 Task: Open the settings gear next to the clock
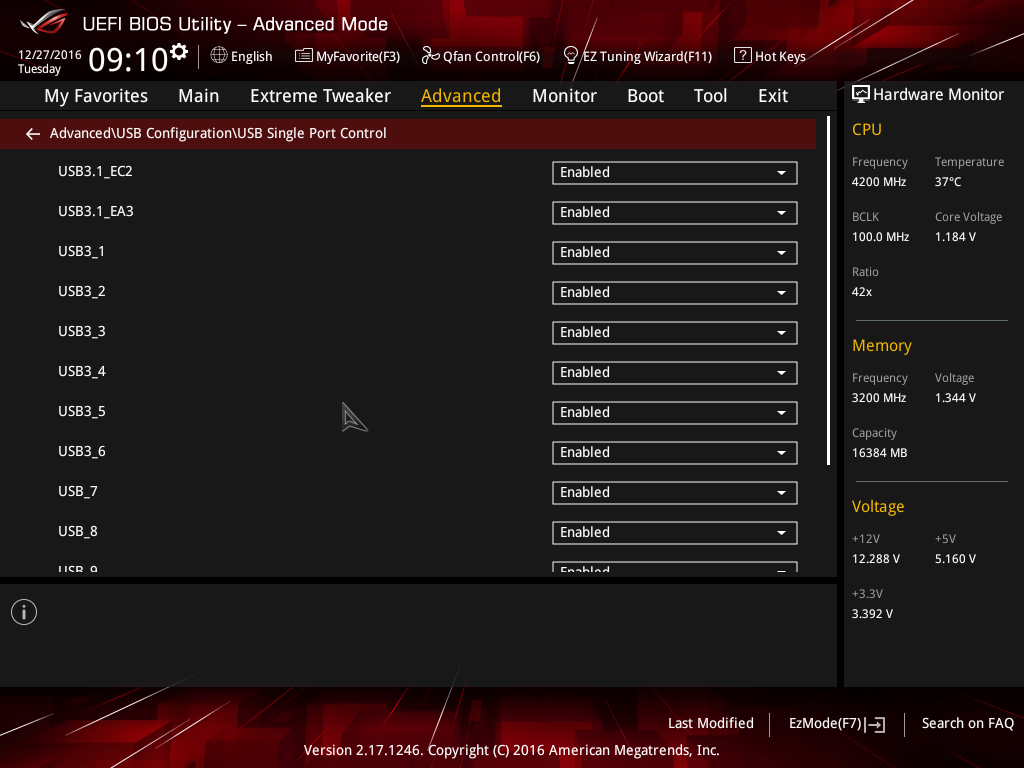tap(179, 52)
